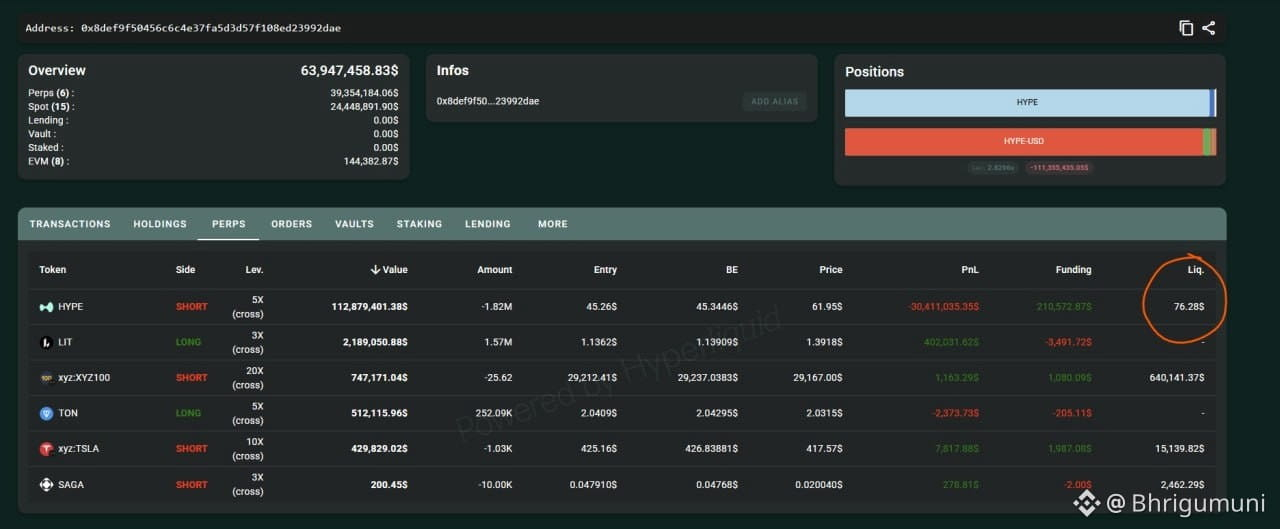Click the red HYPE-USD positions bar

(1023, 142)
